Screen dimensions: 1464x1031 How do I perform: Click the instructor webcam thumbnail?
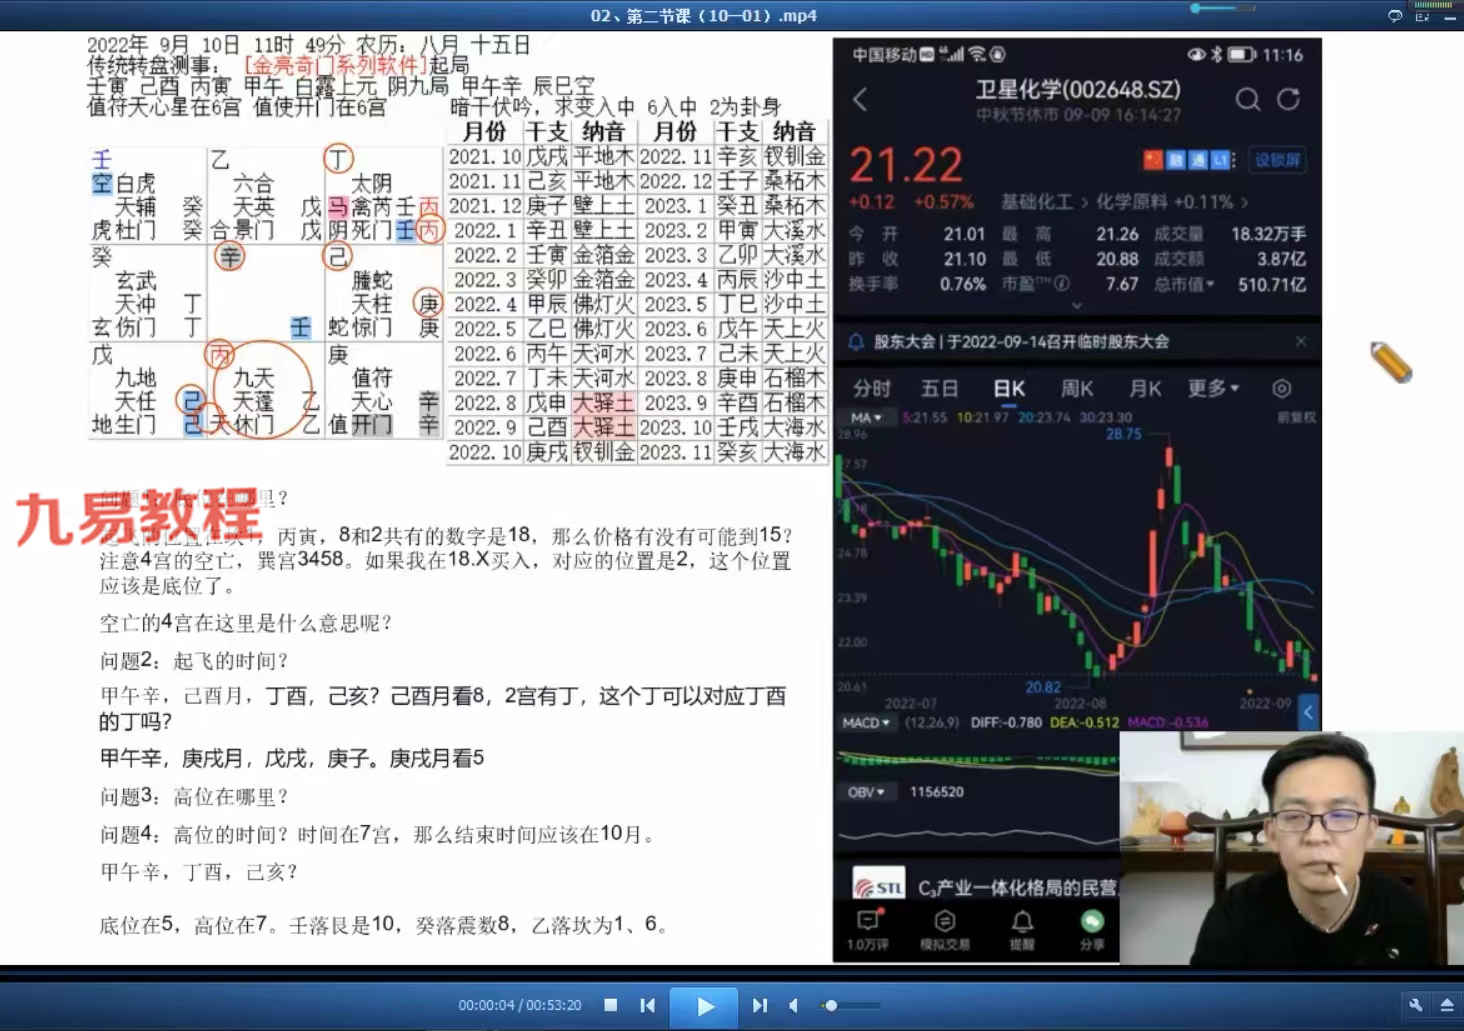pos(1291,847)
